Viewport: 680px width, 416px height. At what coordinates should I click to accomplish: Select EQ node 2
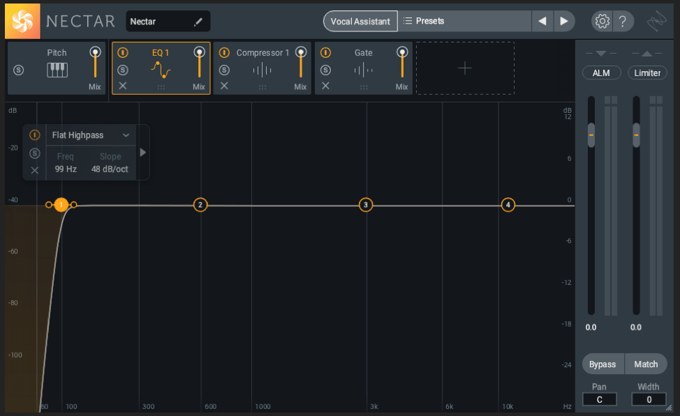(200, 205)
